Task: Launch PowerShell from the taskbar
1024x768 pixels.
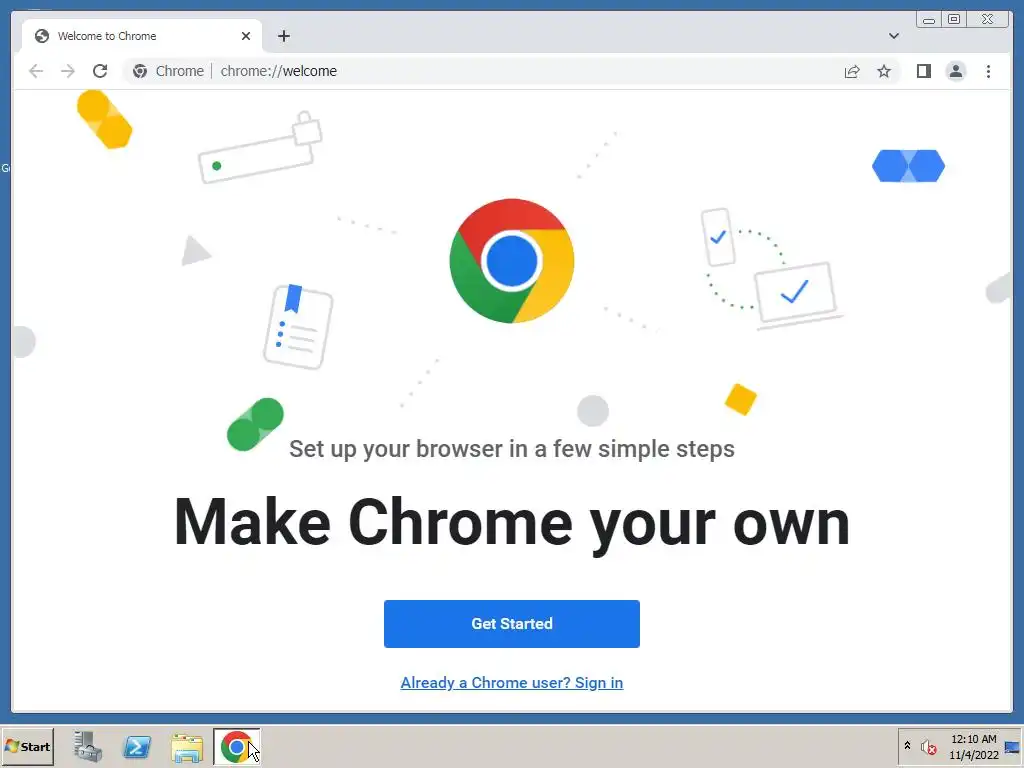Action: coord(137,746)
